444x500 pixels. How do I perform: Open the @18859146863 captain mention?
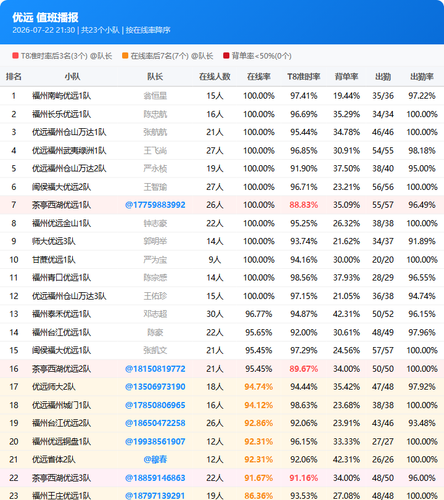click(155, 478)
